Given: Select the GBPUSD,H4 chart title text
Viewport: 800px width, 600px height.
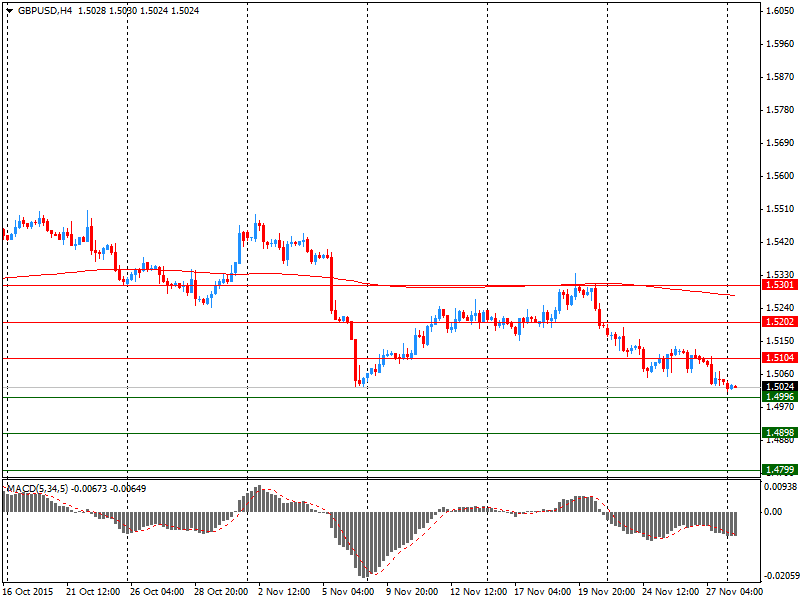Looking at the screenshot, I should [x=45, y=10].
